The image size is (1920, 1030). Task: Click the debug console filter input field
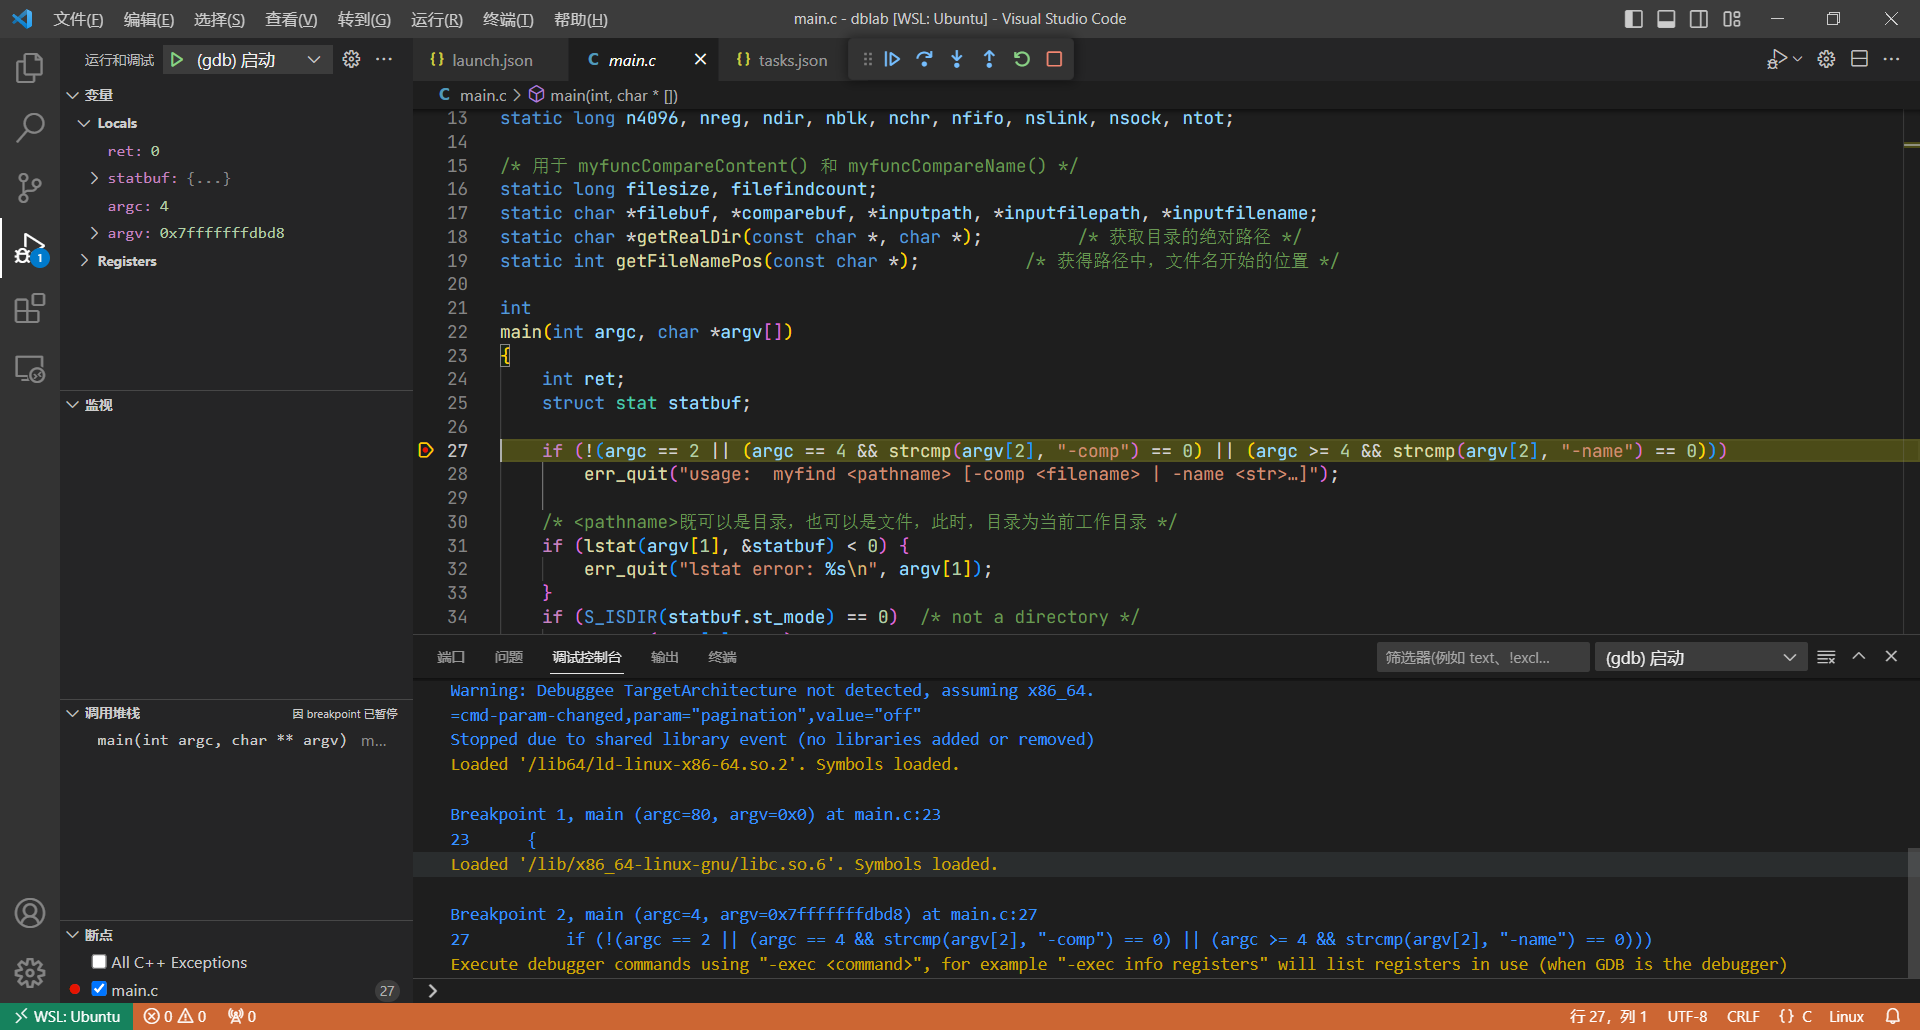(x=1481, y=657)
